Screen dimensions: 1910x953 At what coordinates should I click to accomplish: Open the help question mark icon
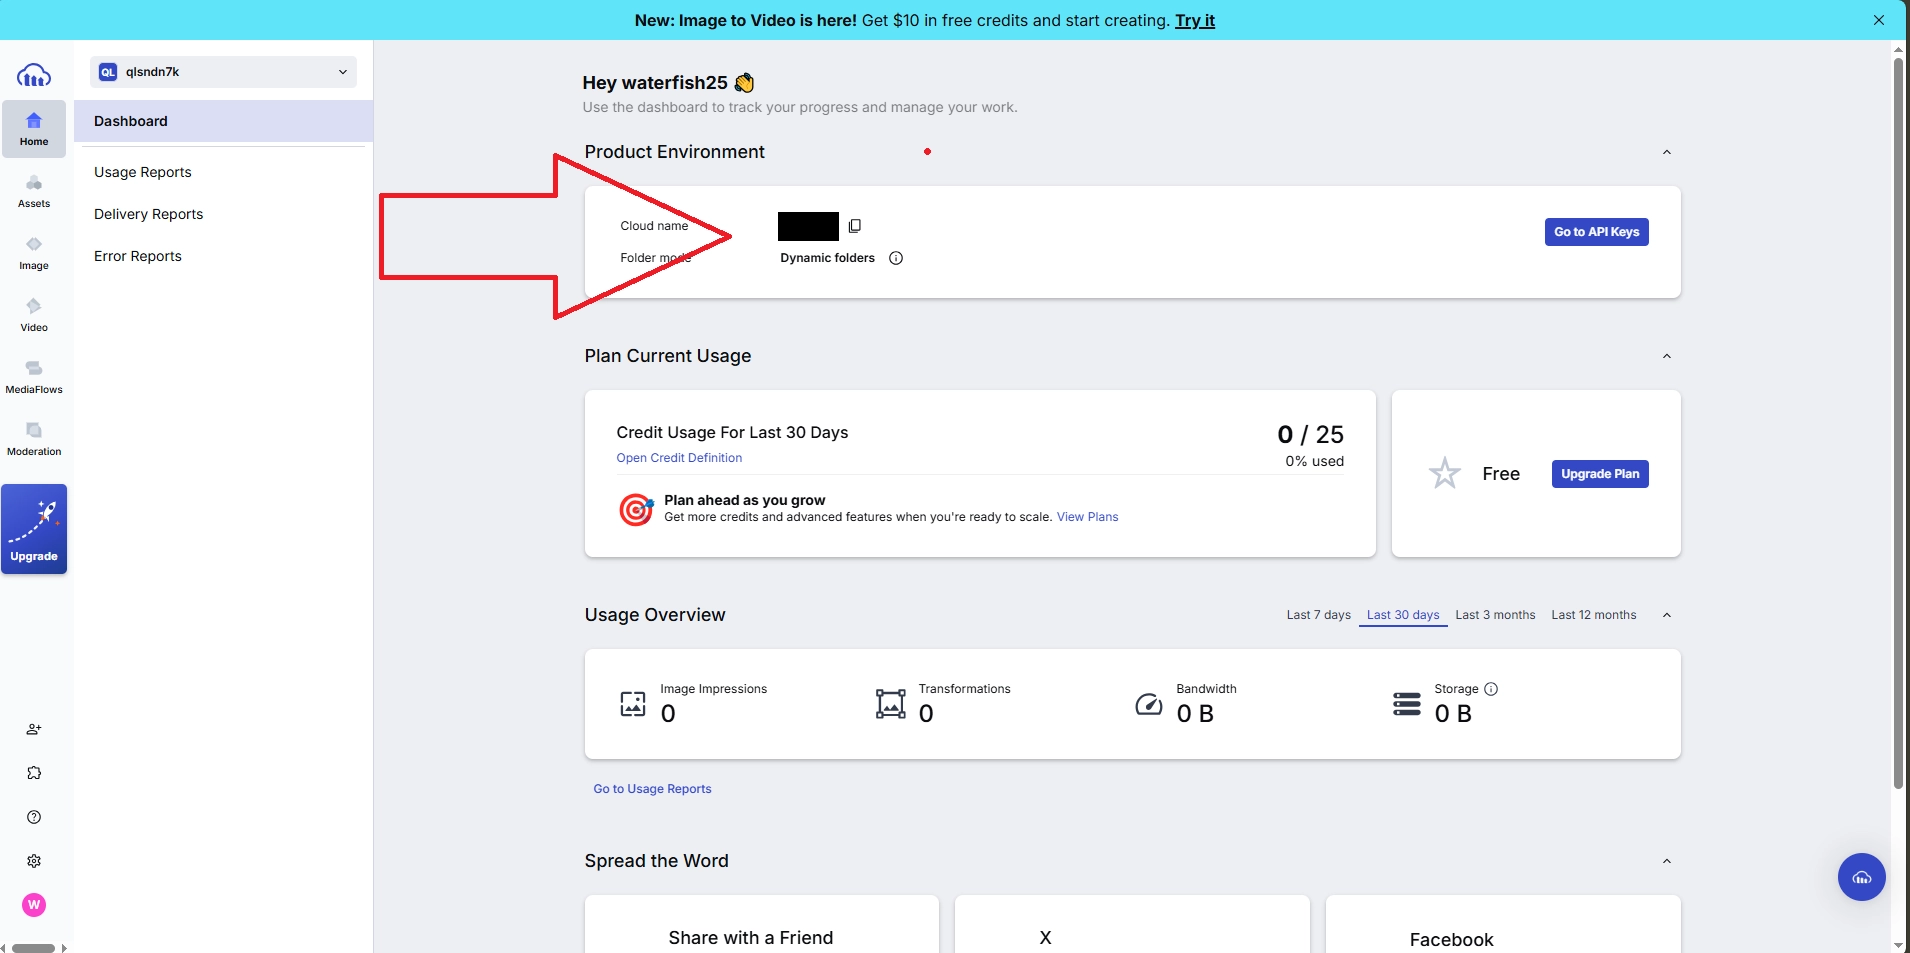point(34,817)
